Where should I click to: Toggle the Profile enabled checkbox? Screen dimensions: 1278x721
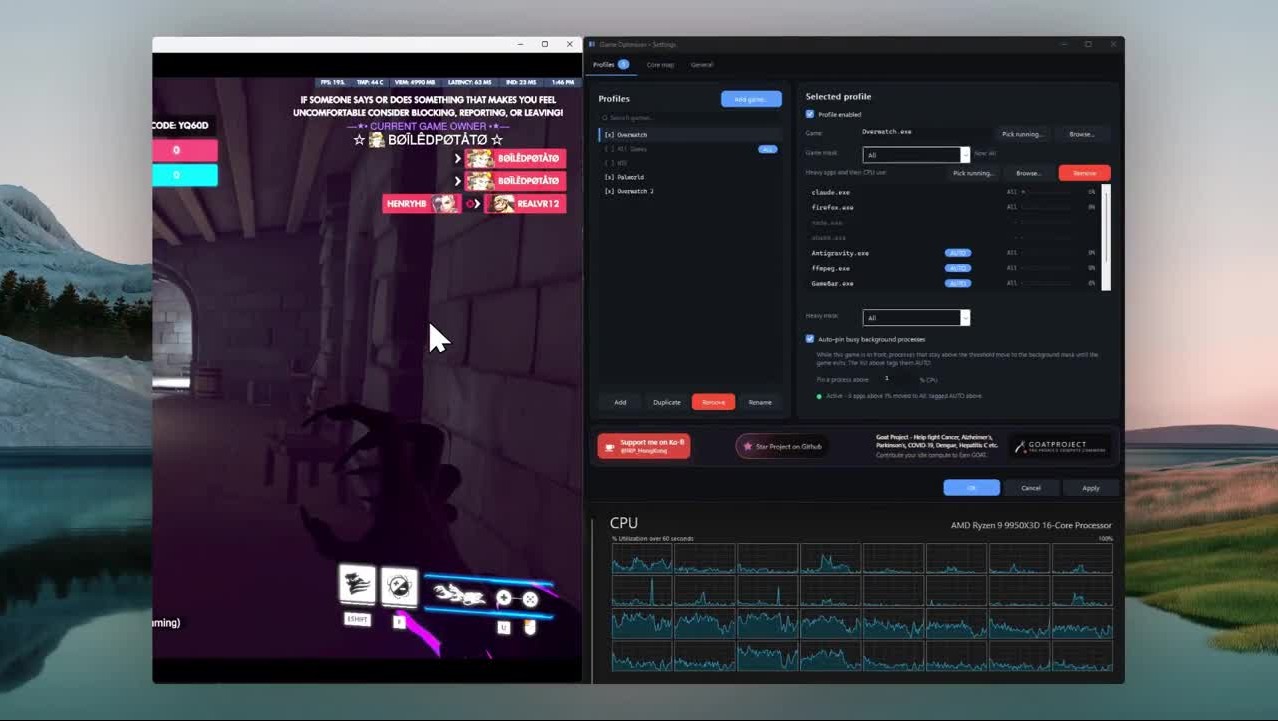pyautogui.click(x=810, y=114)
